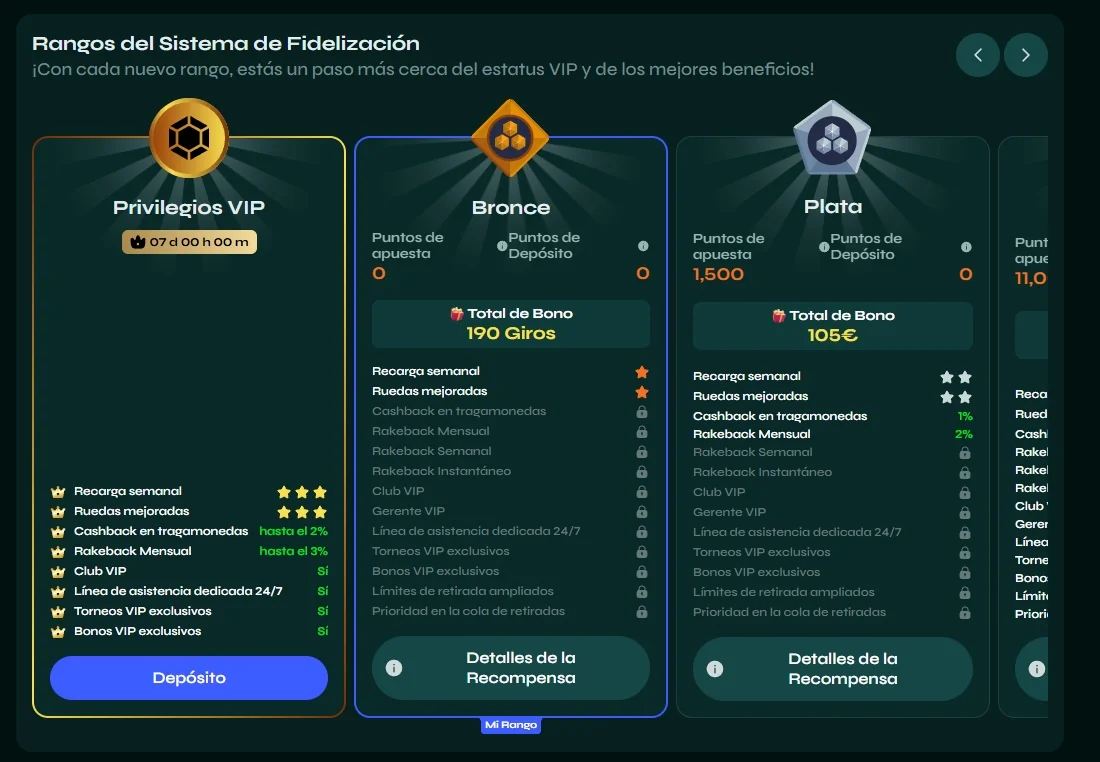This screenshot has width=1100, height=762.
Task: Click crown icon next to VIP Bonos VIP exclusivos
Action: (x=58, y=632)
